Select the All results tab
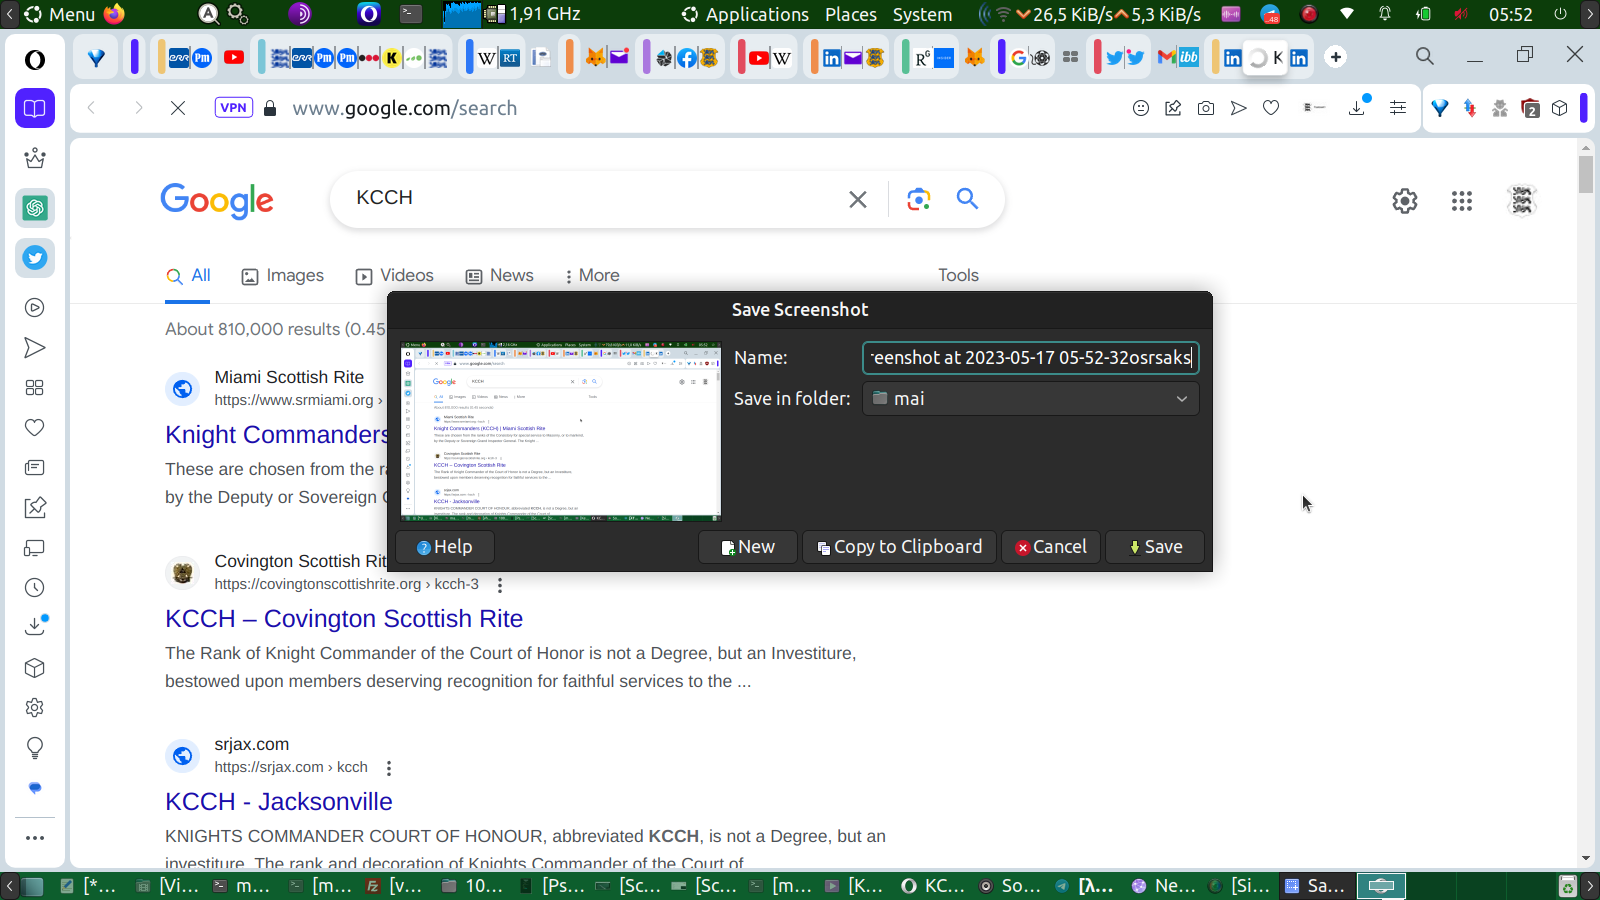This screenshot has height=900, width=1600. pos(189,276)
